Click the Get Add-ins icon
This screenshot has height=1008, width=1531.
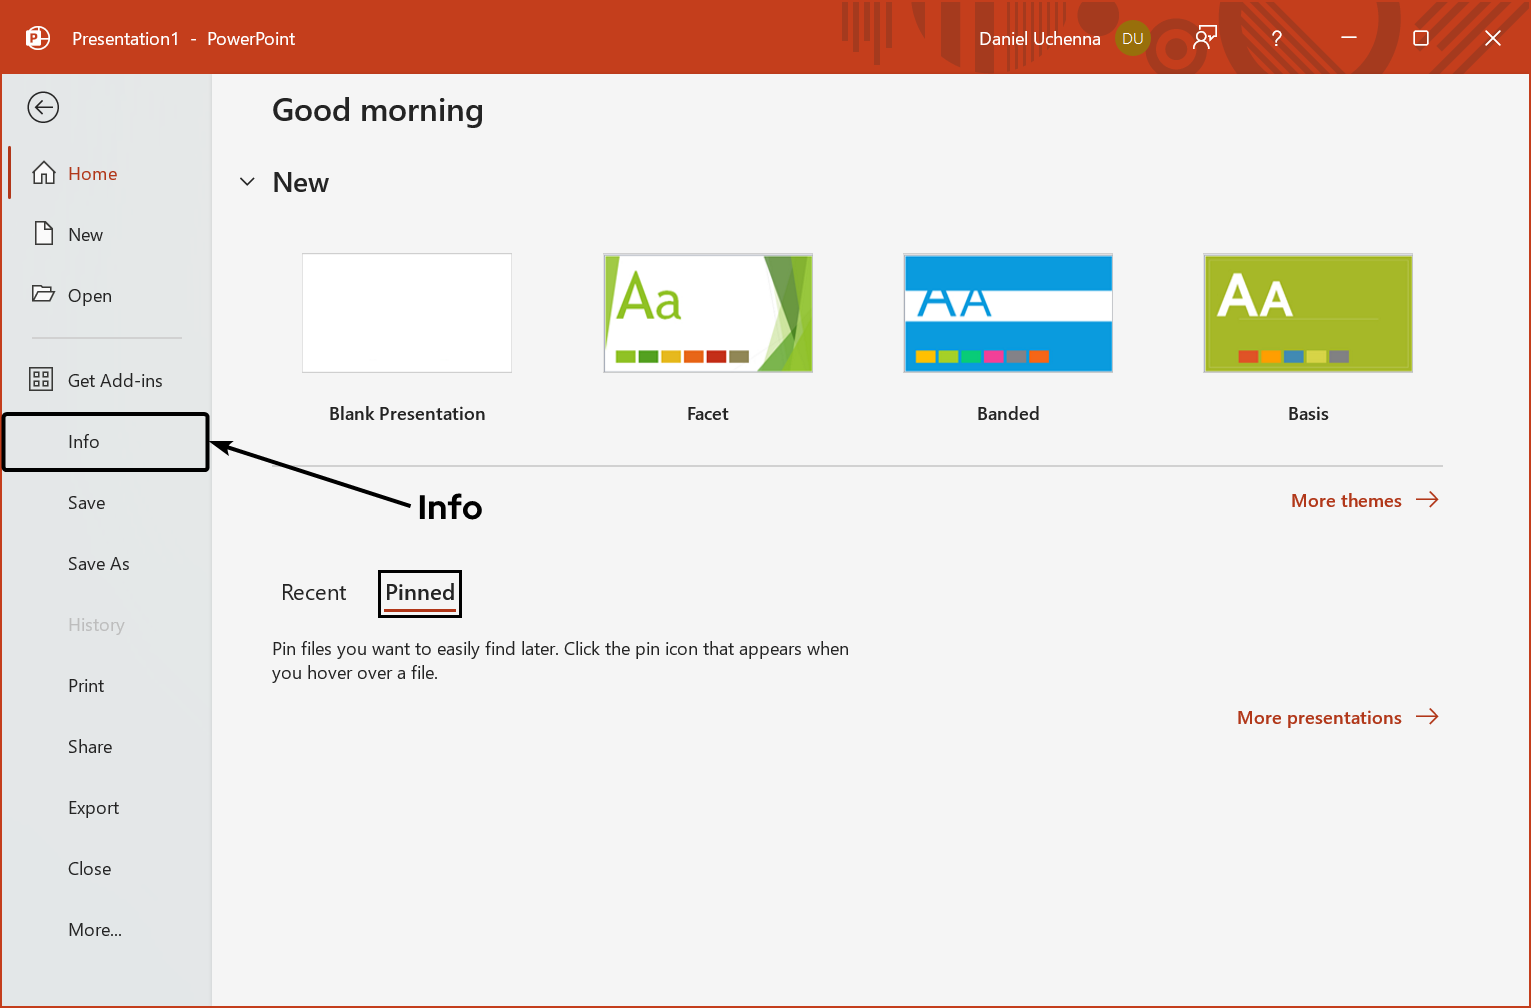[41, 380]
